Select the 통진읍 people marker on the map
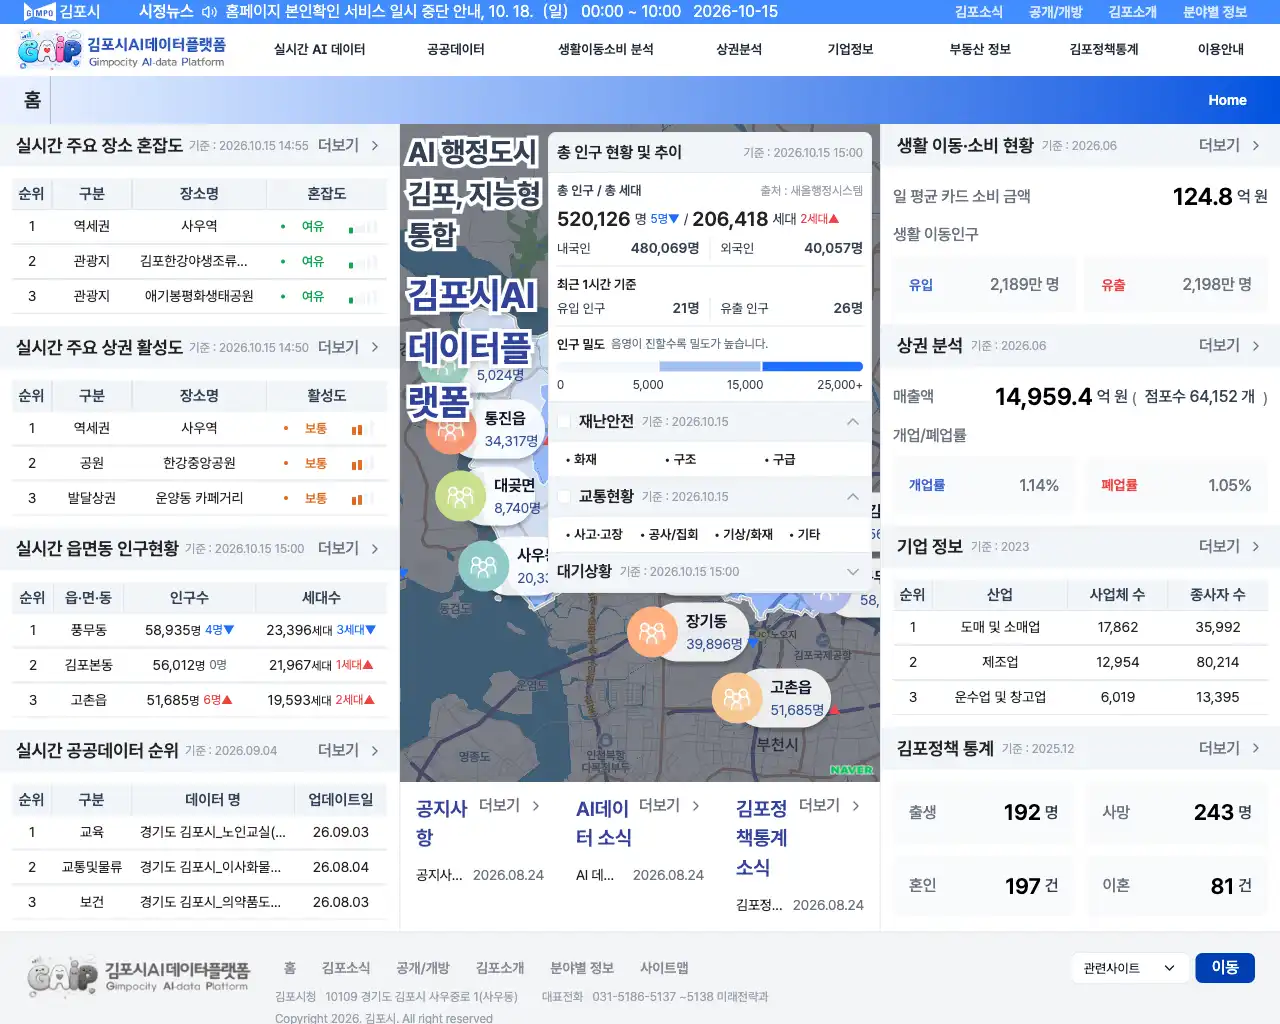Viewport: 1280px width, 1024px height. click(x=451, y=430)
